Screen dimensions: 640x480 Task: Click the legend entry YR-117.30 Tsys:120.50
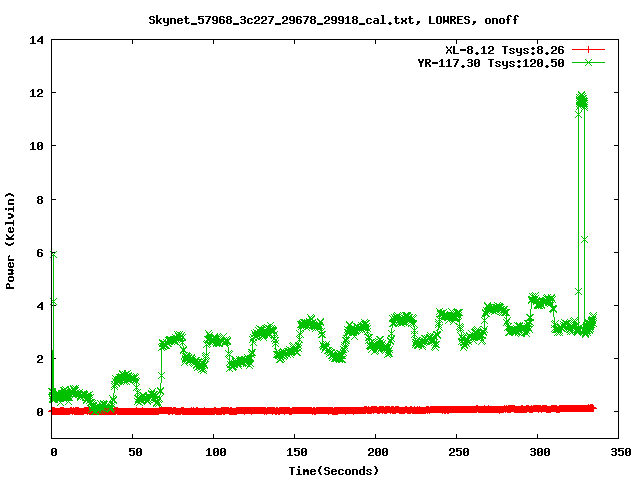tap(491, 63)
